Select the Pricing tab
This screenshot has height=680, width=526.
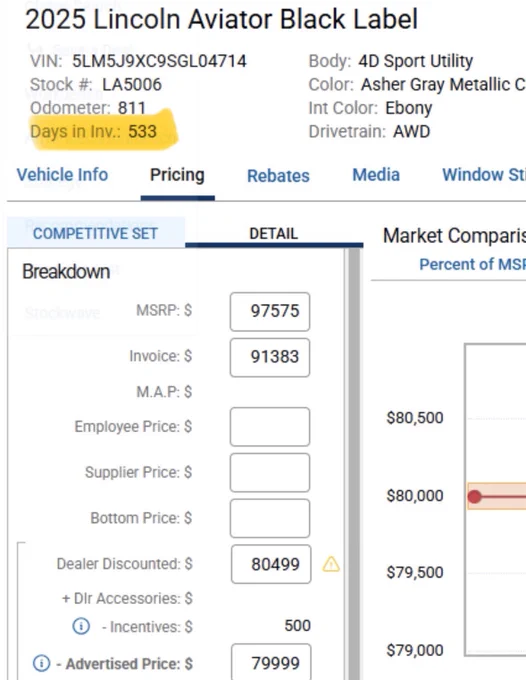click(177, 175)
